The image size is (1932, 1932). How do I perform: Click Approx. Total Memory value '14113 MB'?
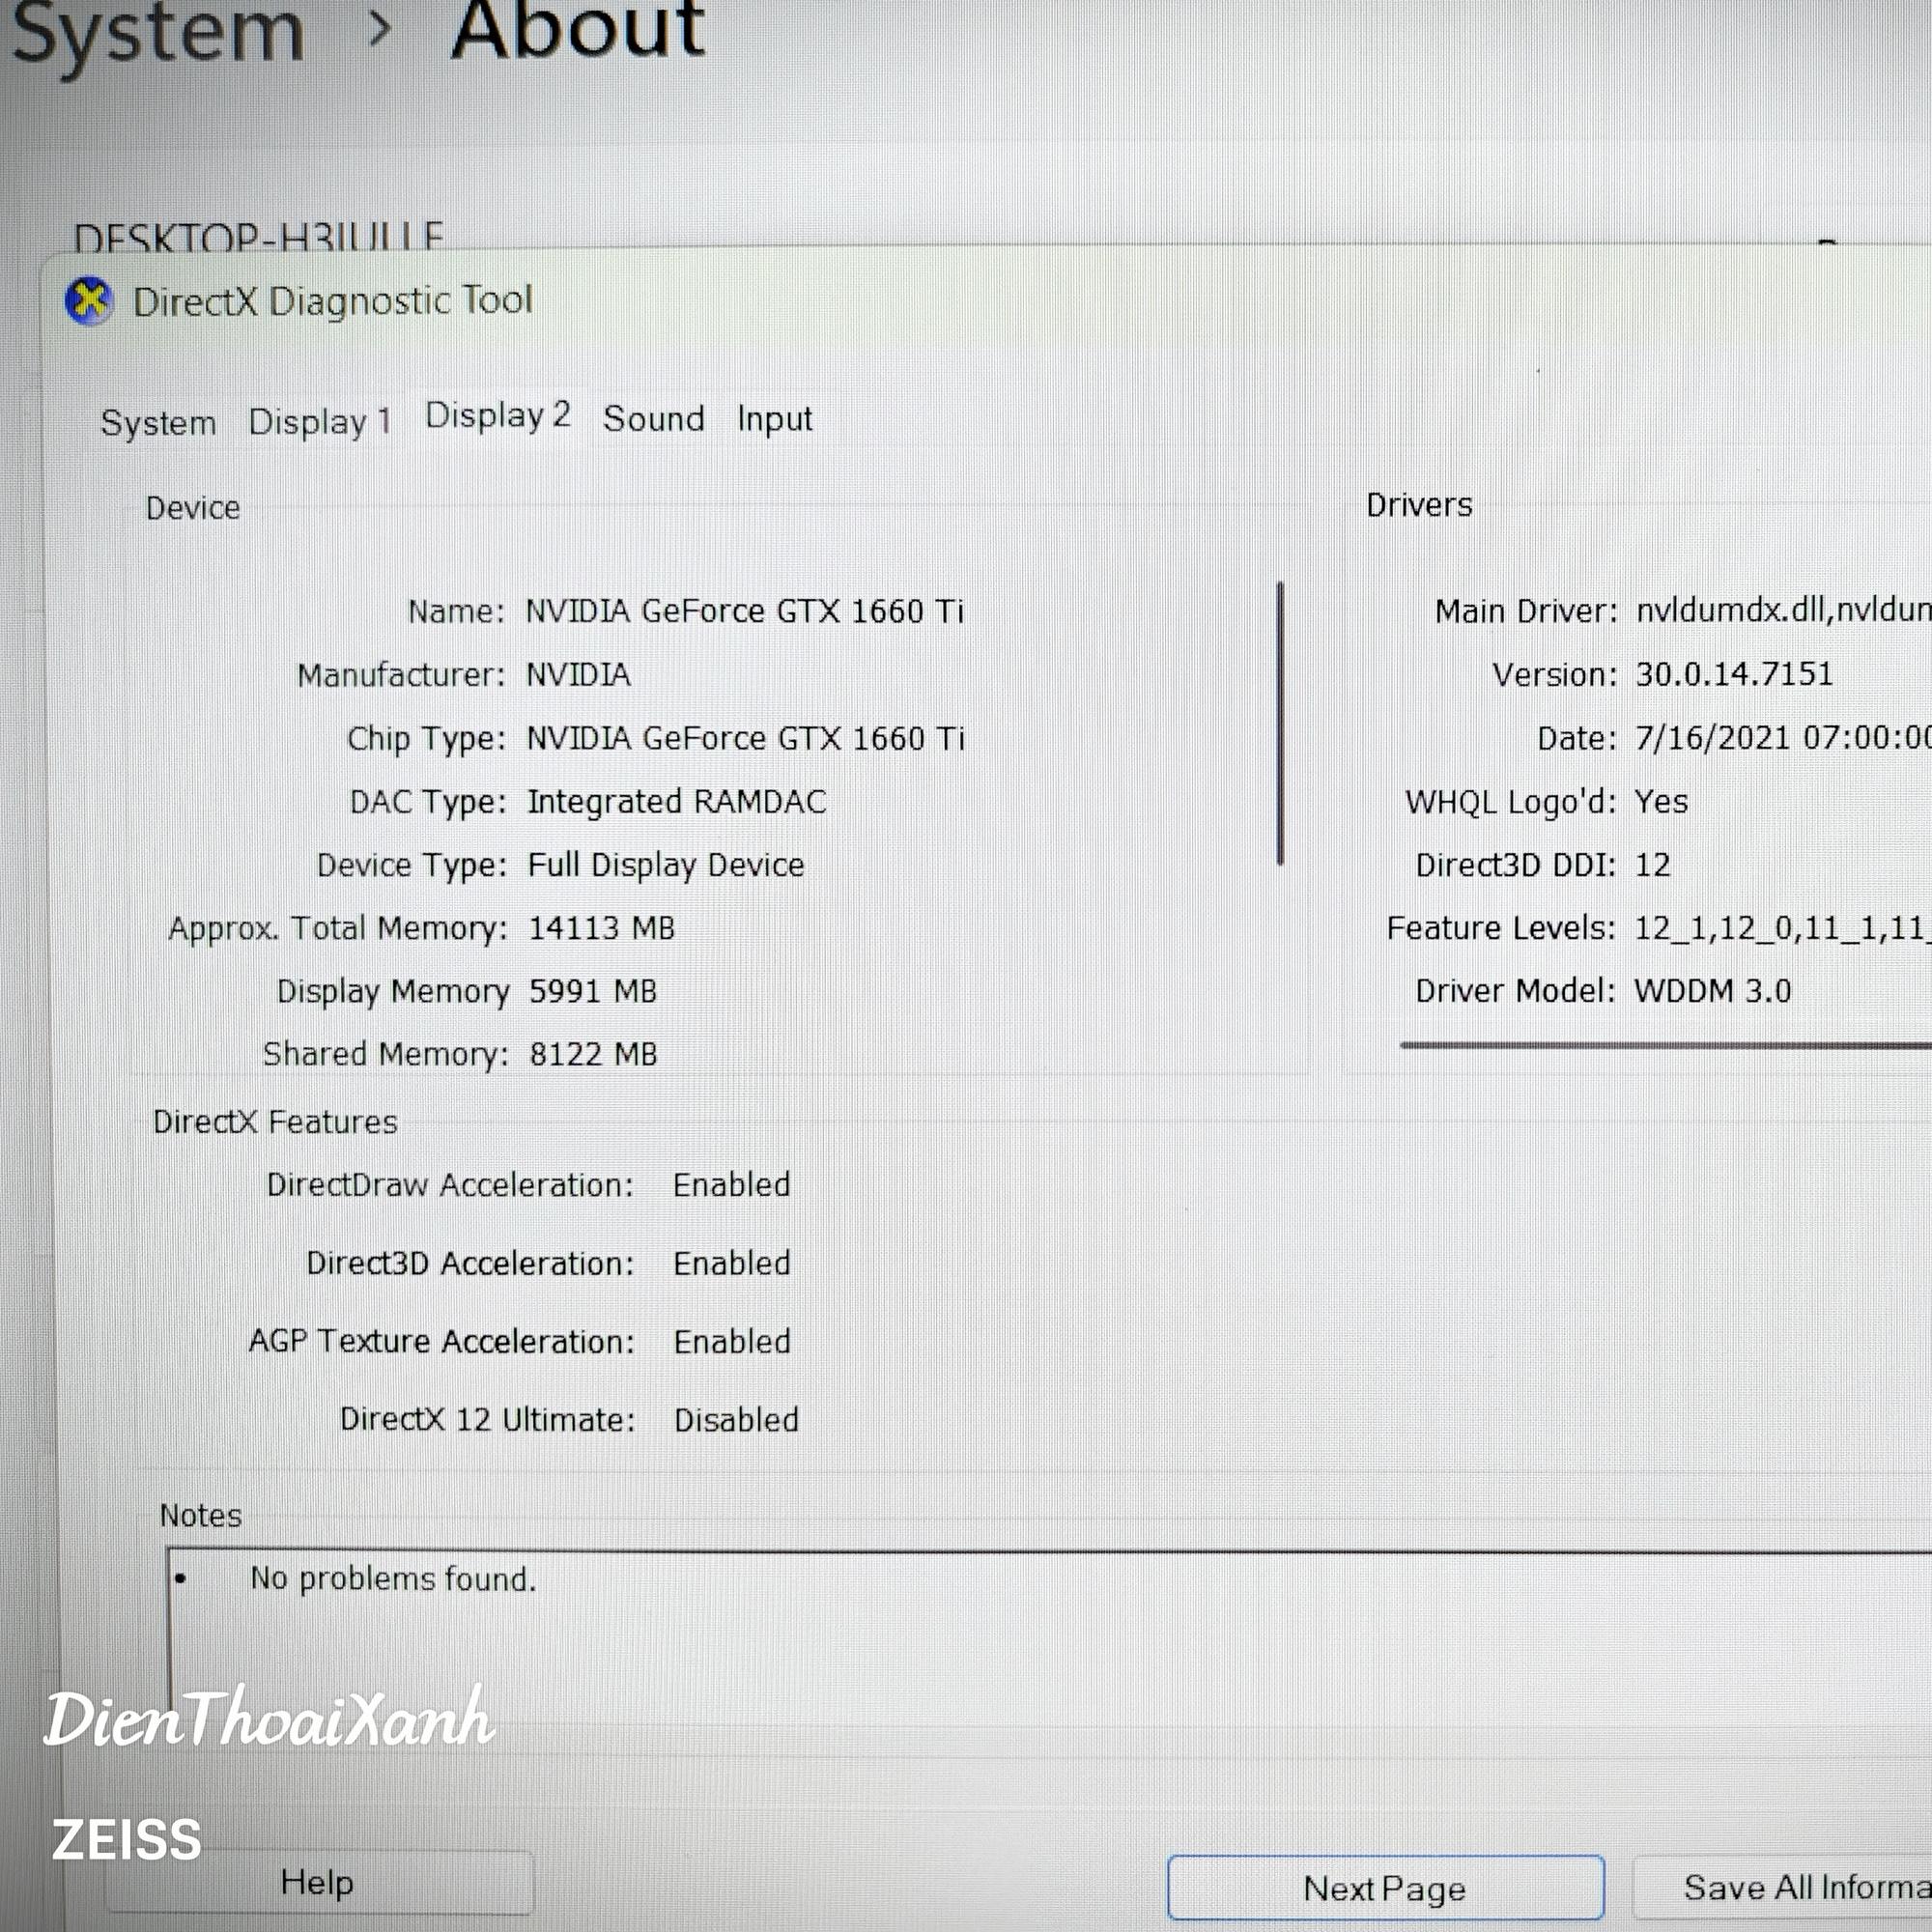pos(602,928)
